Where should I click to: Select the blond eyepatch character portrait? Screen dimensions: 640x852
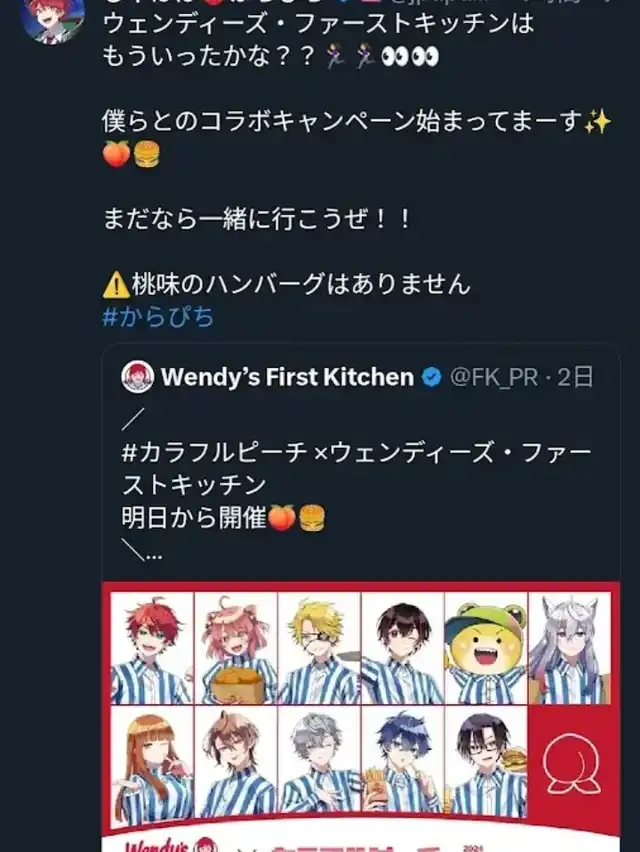pos(319,648)
